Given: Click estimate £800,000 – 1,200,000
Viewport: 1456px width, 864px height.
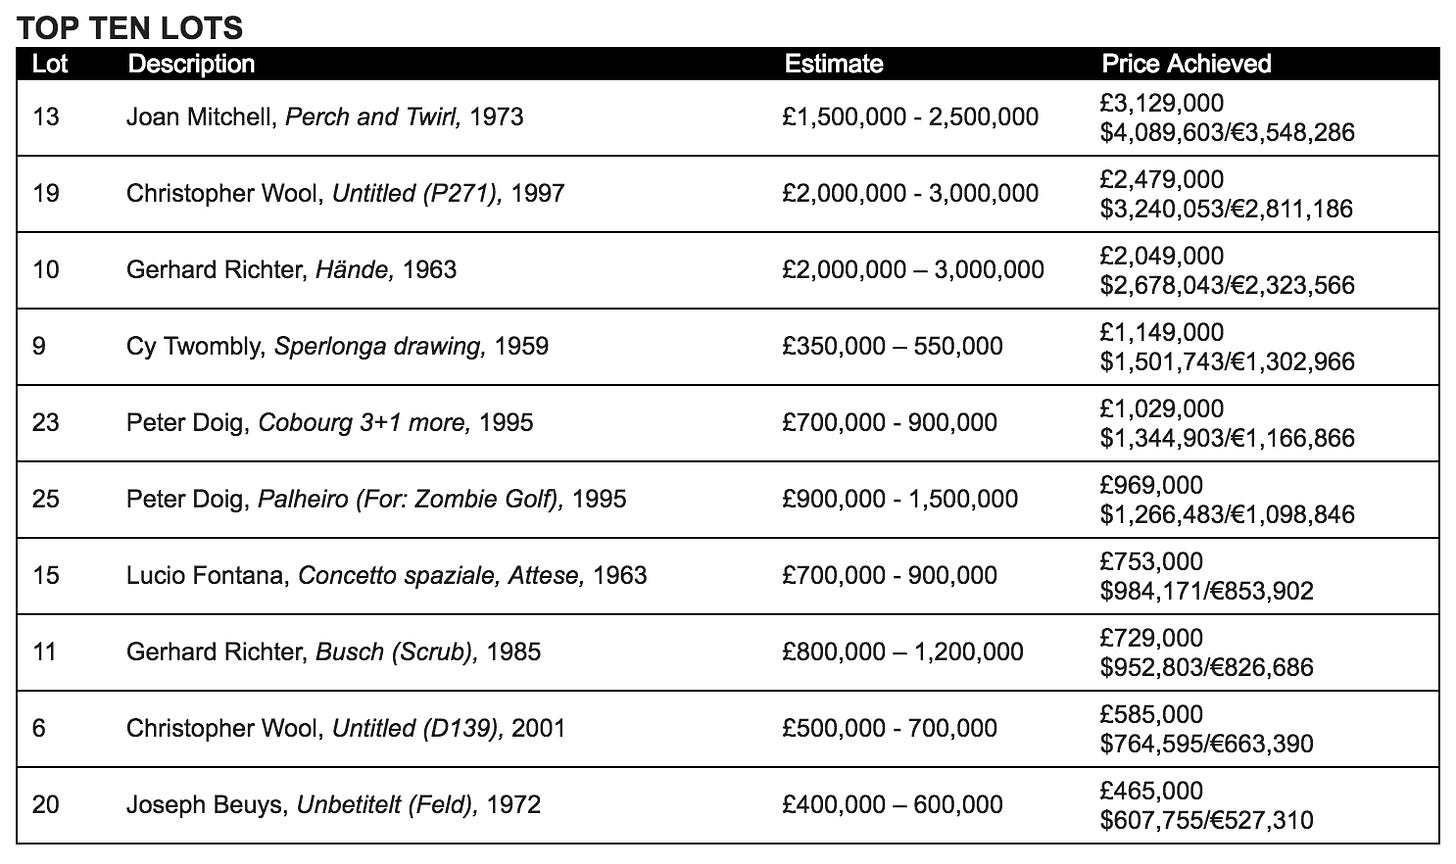Looking at the screenshot, I should 903,652.
